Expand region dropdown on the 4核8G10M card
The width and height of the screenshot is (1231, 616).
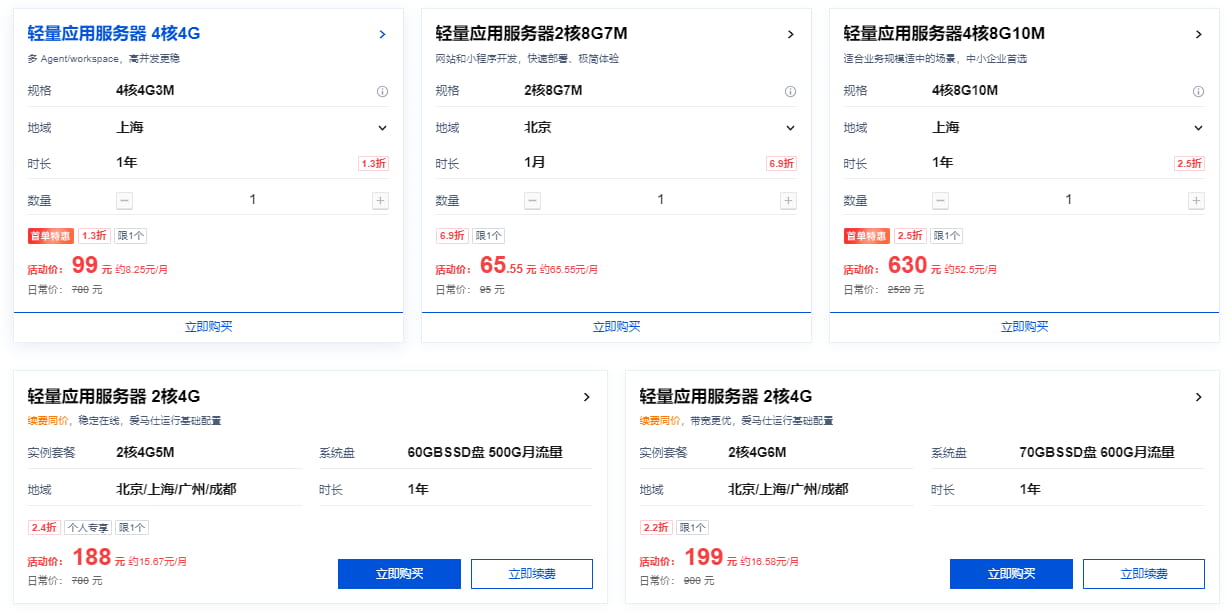[1198, 128]
